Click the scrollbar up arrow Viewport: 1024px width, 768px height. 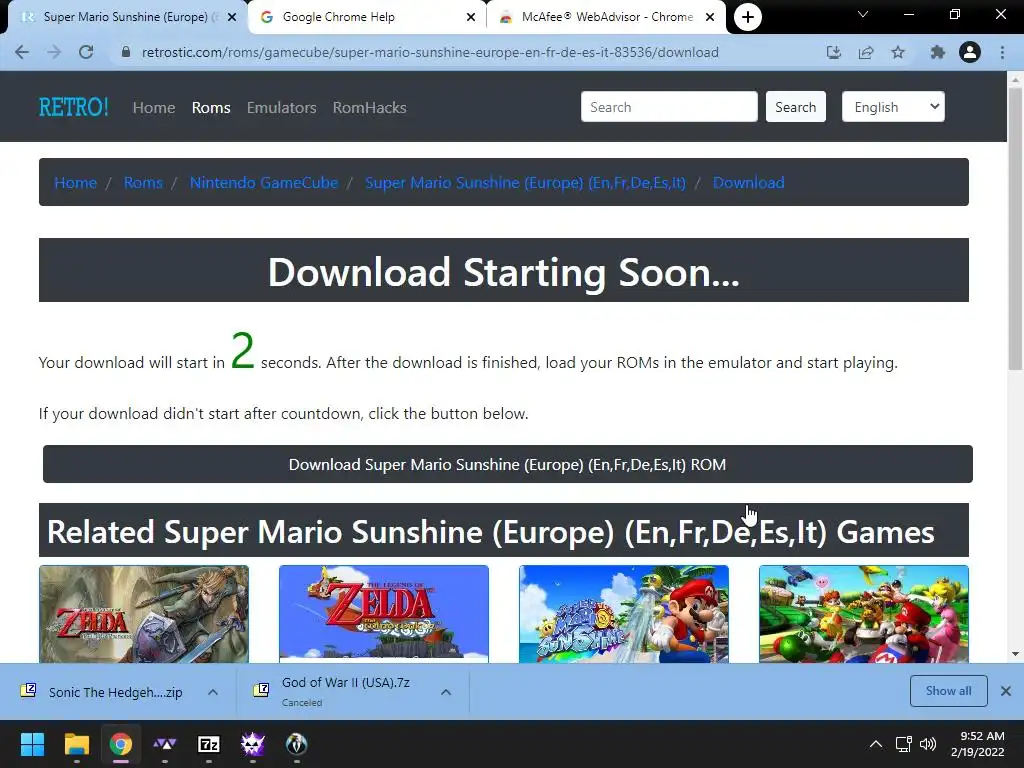[x=1015, y=80]
